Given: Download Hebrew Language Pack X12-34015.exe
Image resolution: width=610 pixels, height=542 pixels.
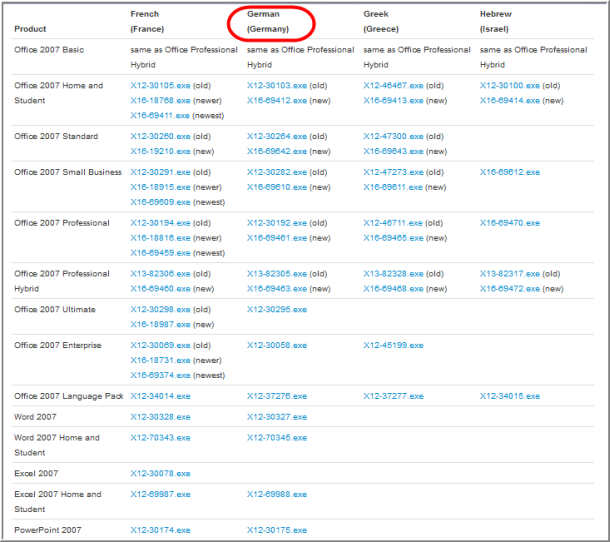Looking at the screenshot, I should coord(510,396).
